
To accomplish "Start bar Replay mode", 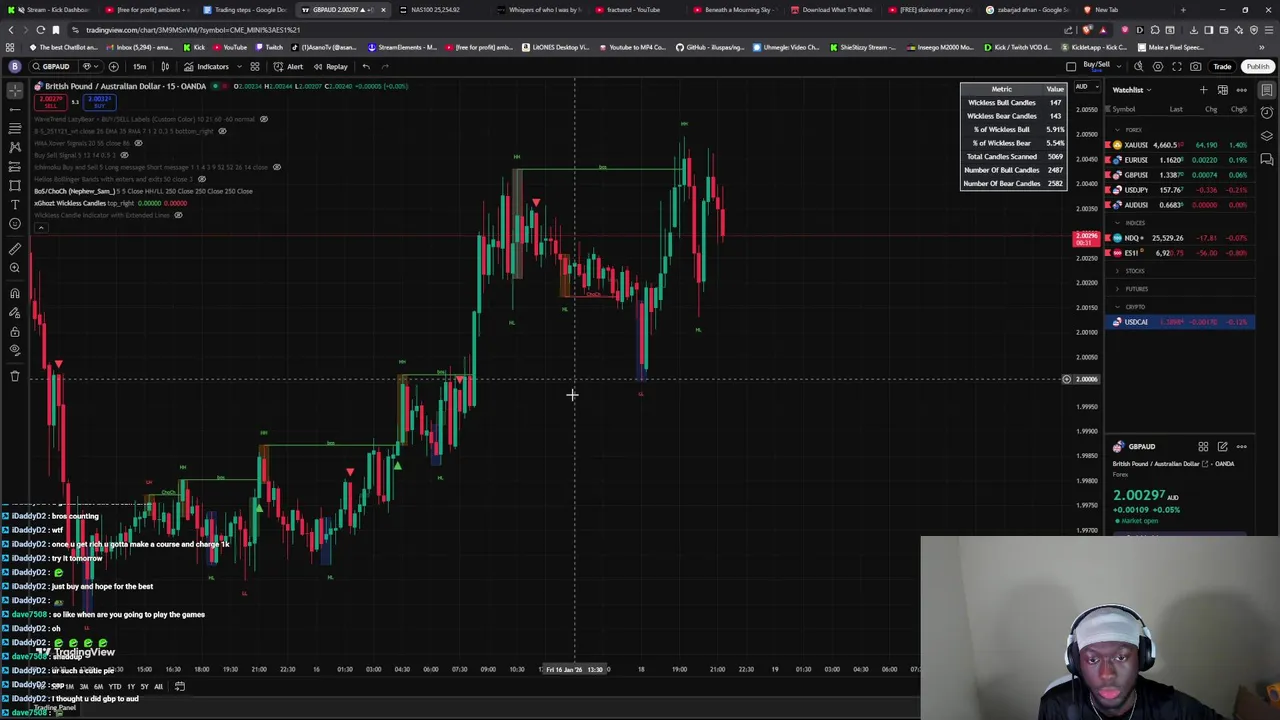I will coord(330,67).
